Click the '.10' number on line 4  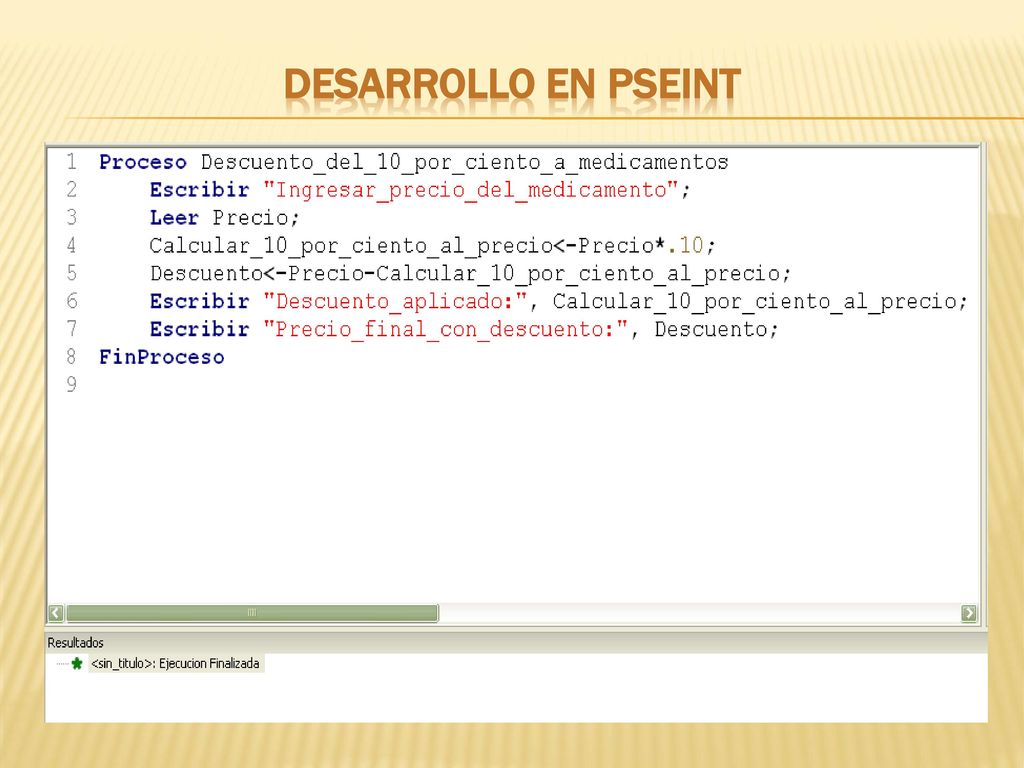tap(685, 246)
